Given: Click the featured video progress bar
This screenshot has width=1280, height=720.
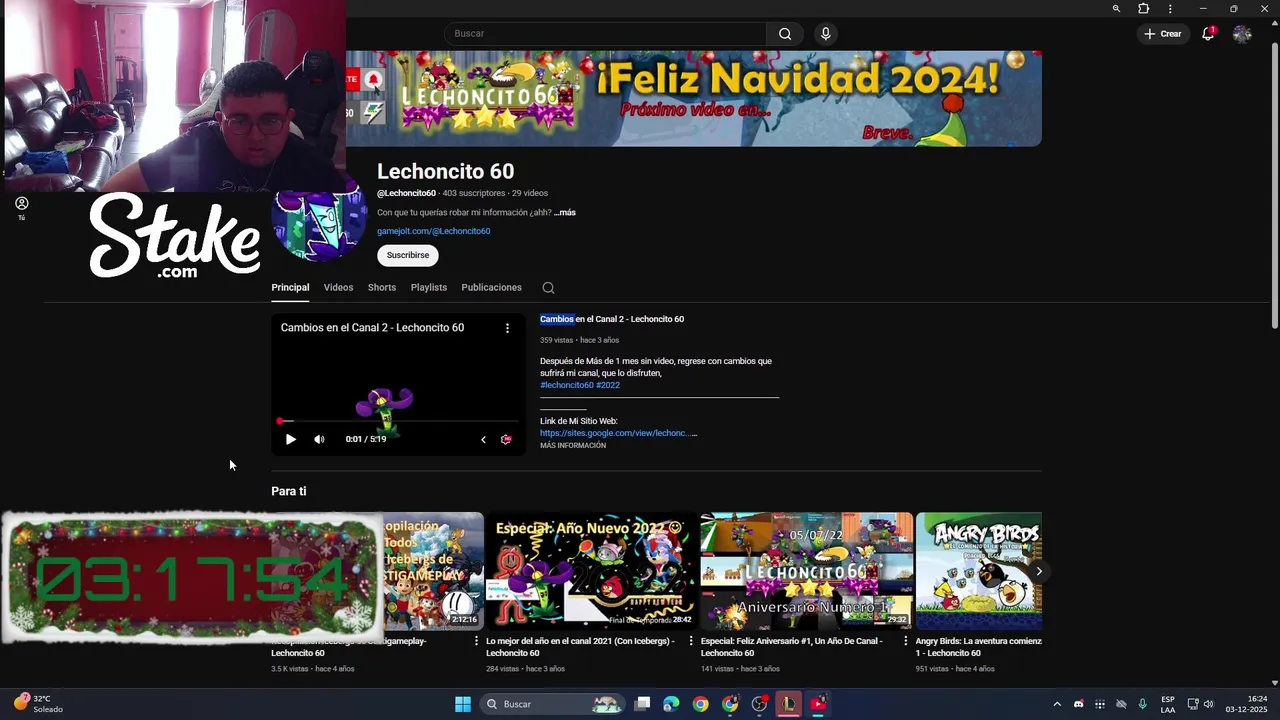Looking at the screenshot, I should 398,421.
